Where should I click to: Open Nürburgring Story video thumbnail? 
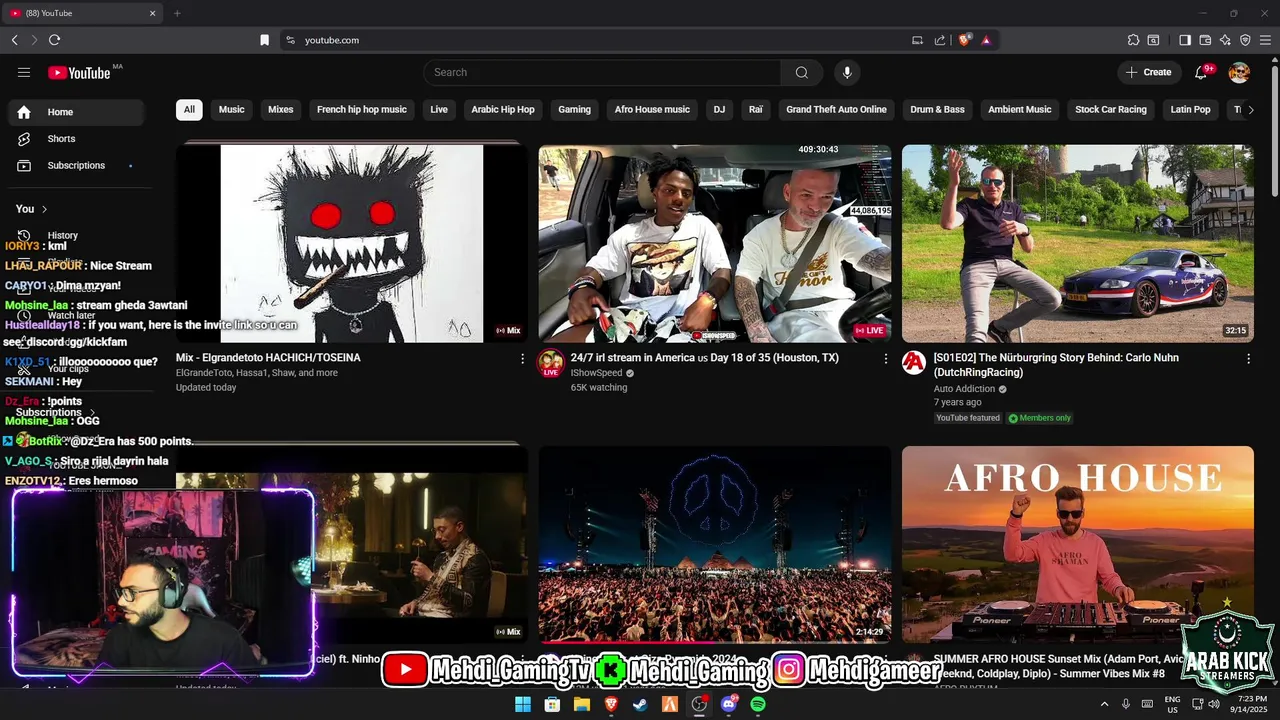[x=1077, y=244]
